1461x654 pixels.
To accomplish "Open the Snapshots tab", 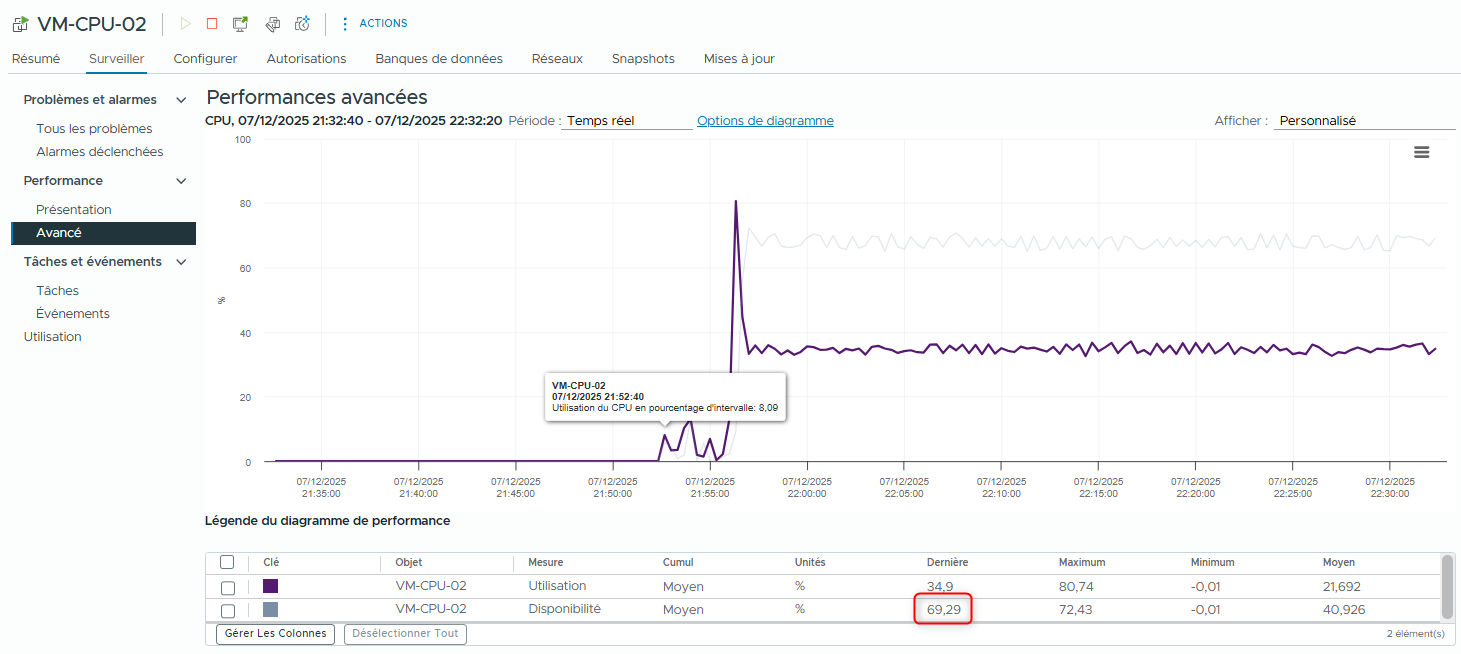I will tap(643, 59).
